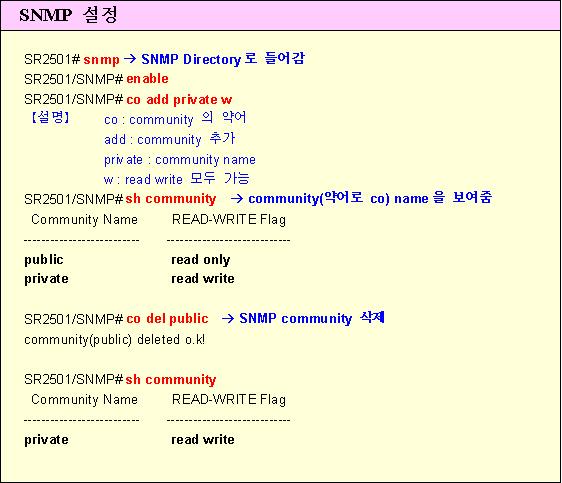Click 'SR2501/SNMP#' prompt before 'co del public'
Screen dimensions: 562x483
(x=74, y=319)
